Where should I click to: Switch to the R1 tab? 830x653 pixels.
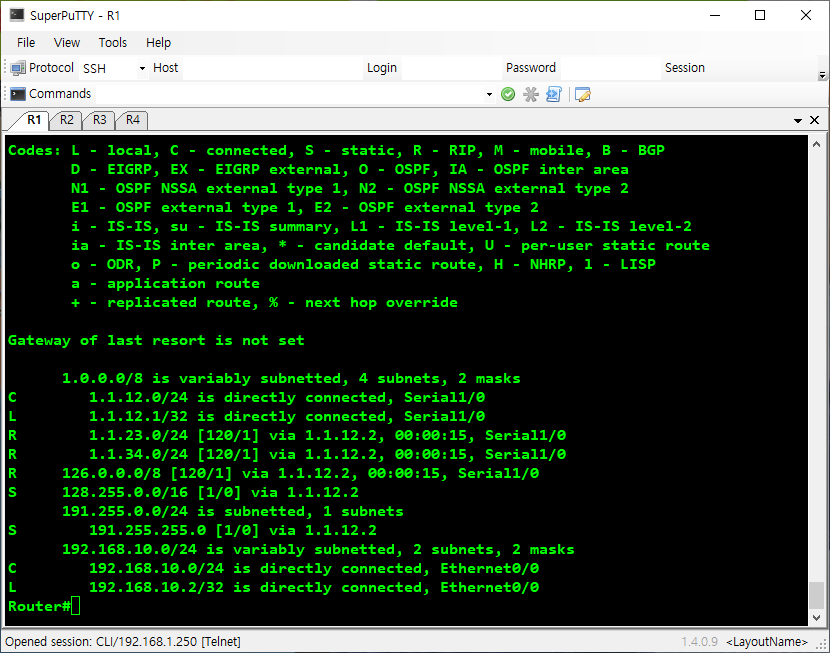pyautogui.click(x=34, y=120)
